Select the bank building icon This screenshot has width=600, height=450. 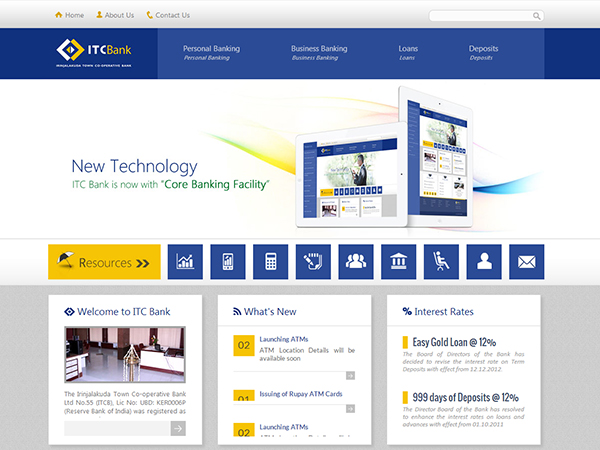click(398, 262)
